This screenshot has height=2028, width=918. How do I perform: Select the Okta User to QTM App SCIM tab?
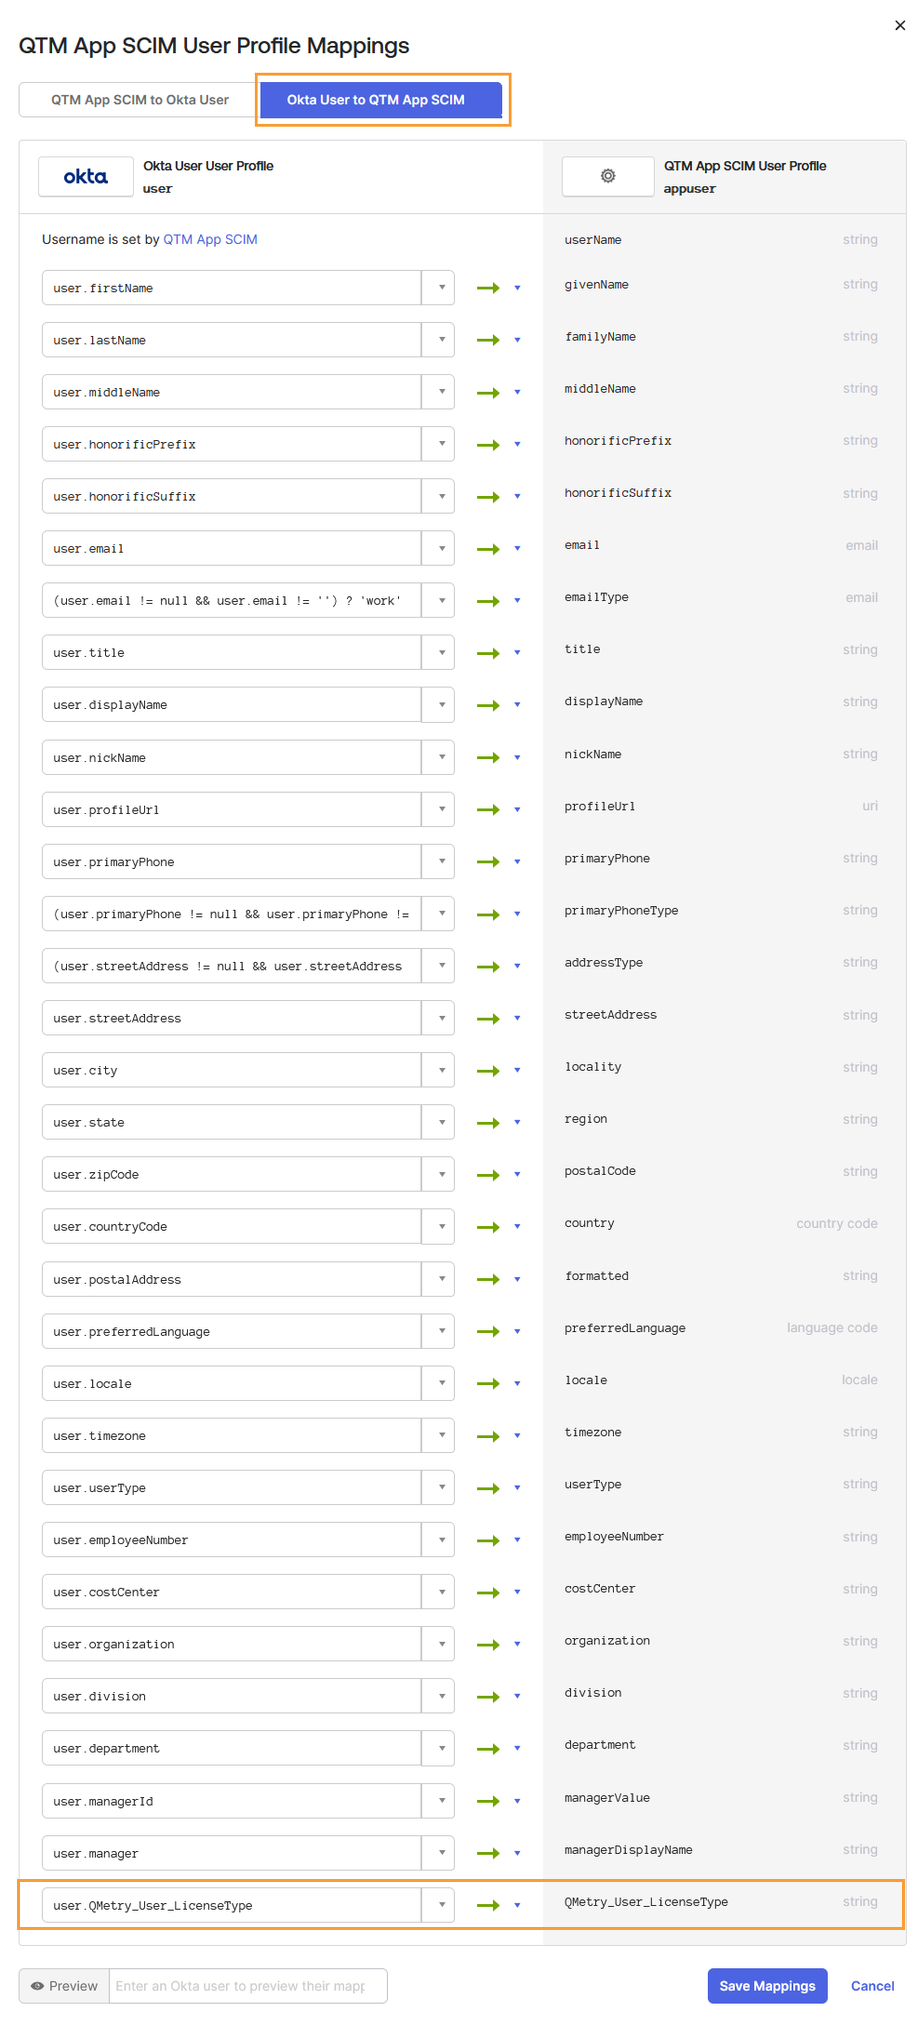point(381,100)
